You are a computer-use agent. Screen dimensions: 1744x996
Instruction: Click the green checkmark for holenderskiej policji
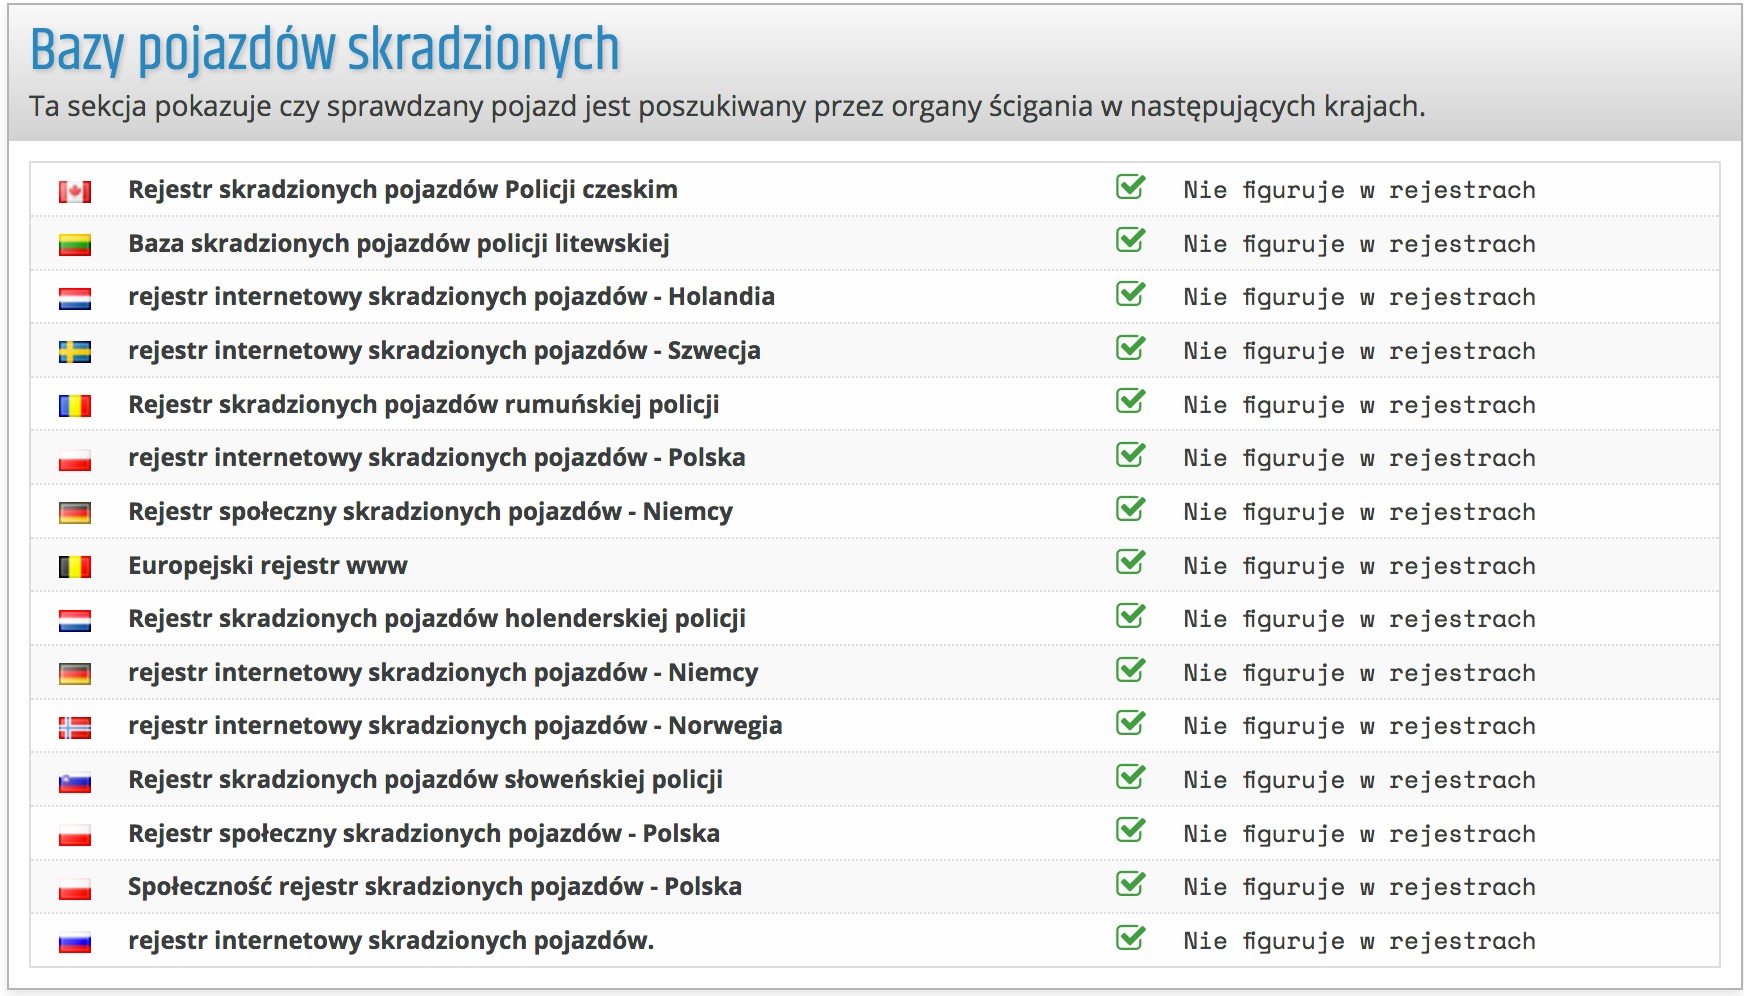coord(1131,616)
